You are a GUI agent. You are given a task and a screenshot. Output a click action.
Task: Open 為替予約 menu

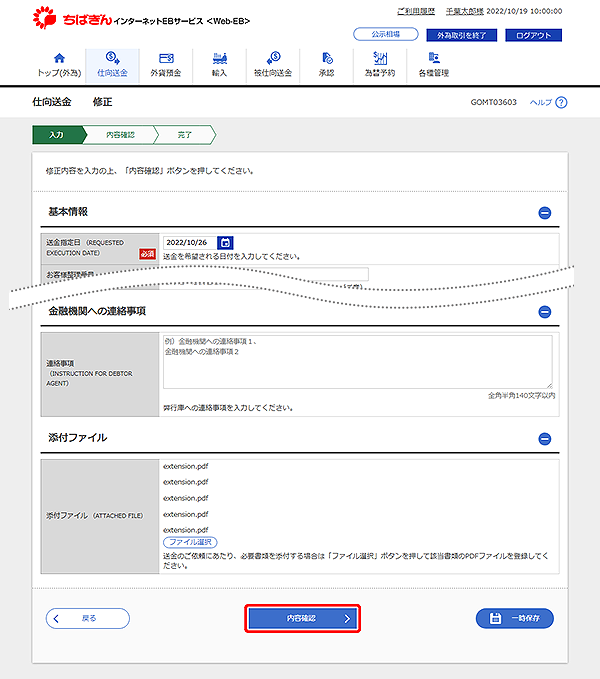(380, 65)
